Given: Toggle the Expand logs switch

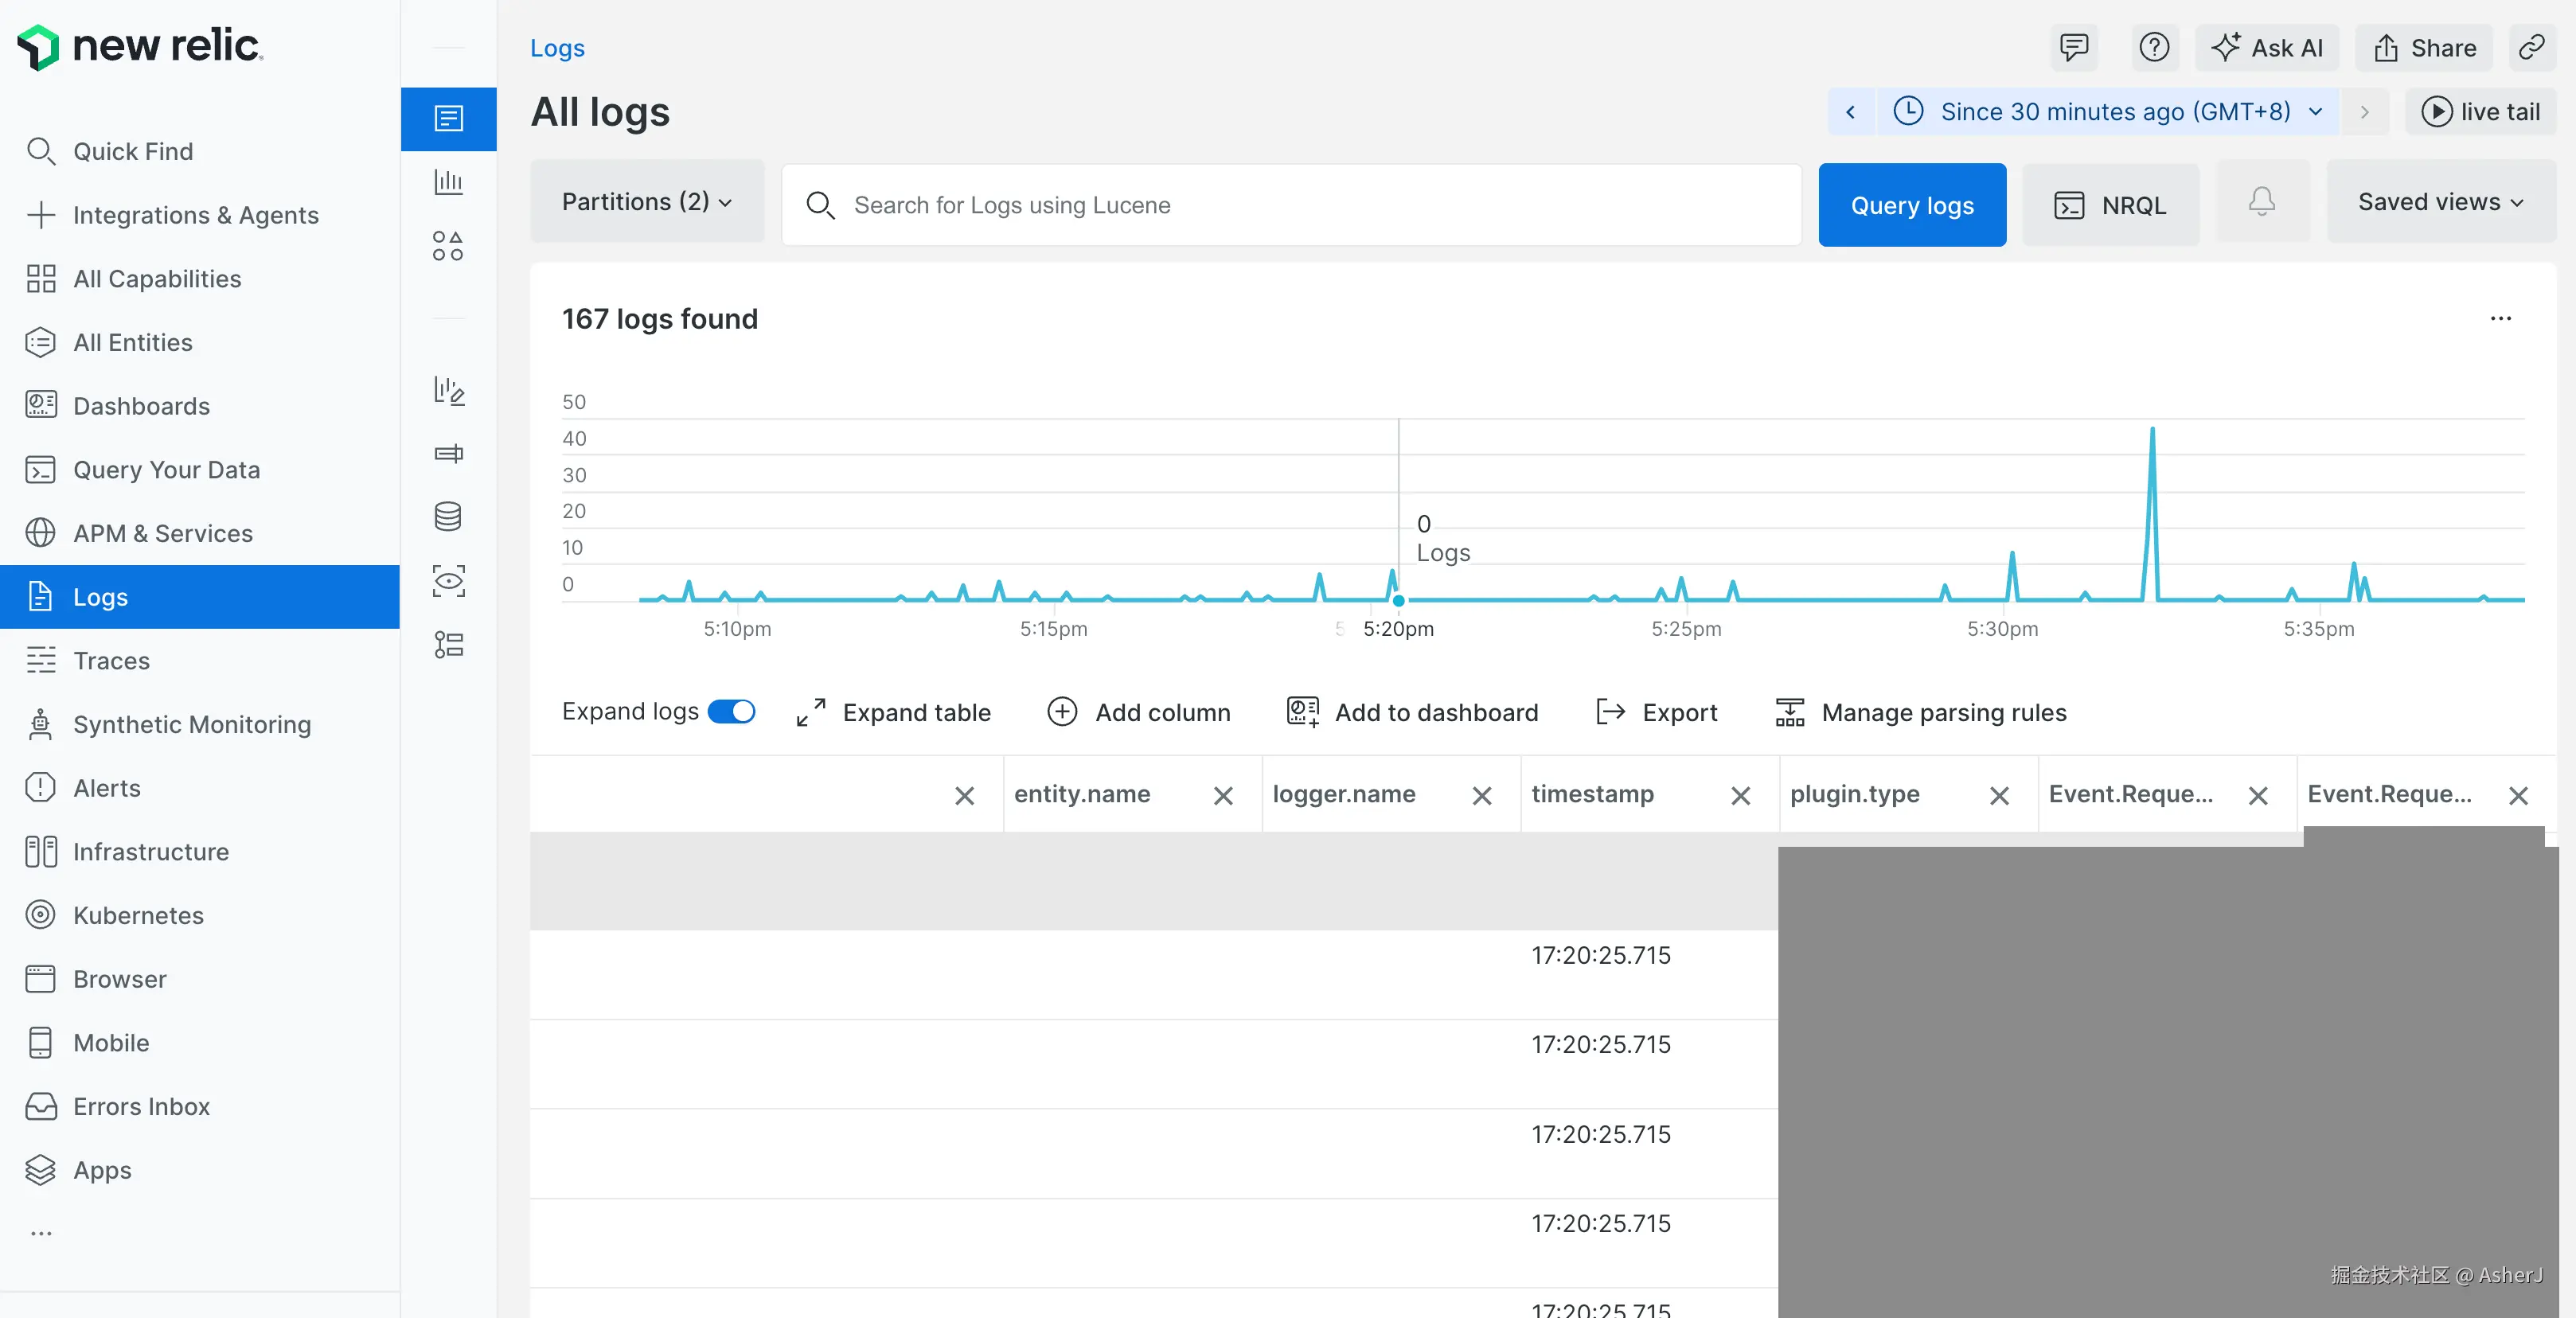Looking at the screenshot, I should pos(731,711).
